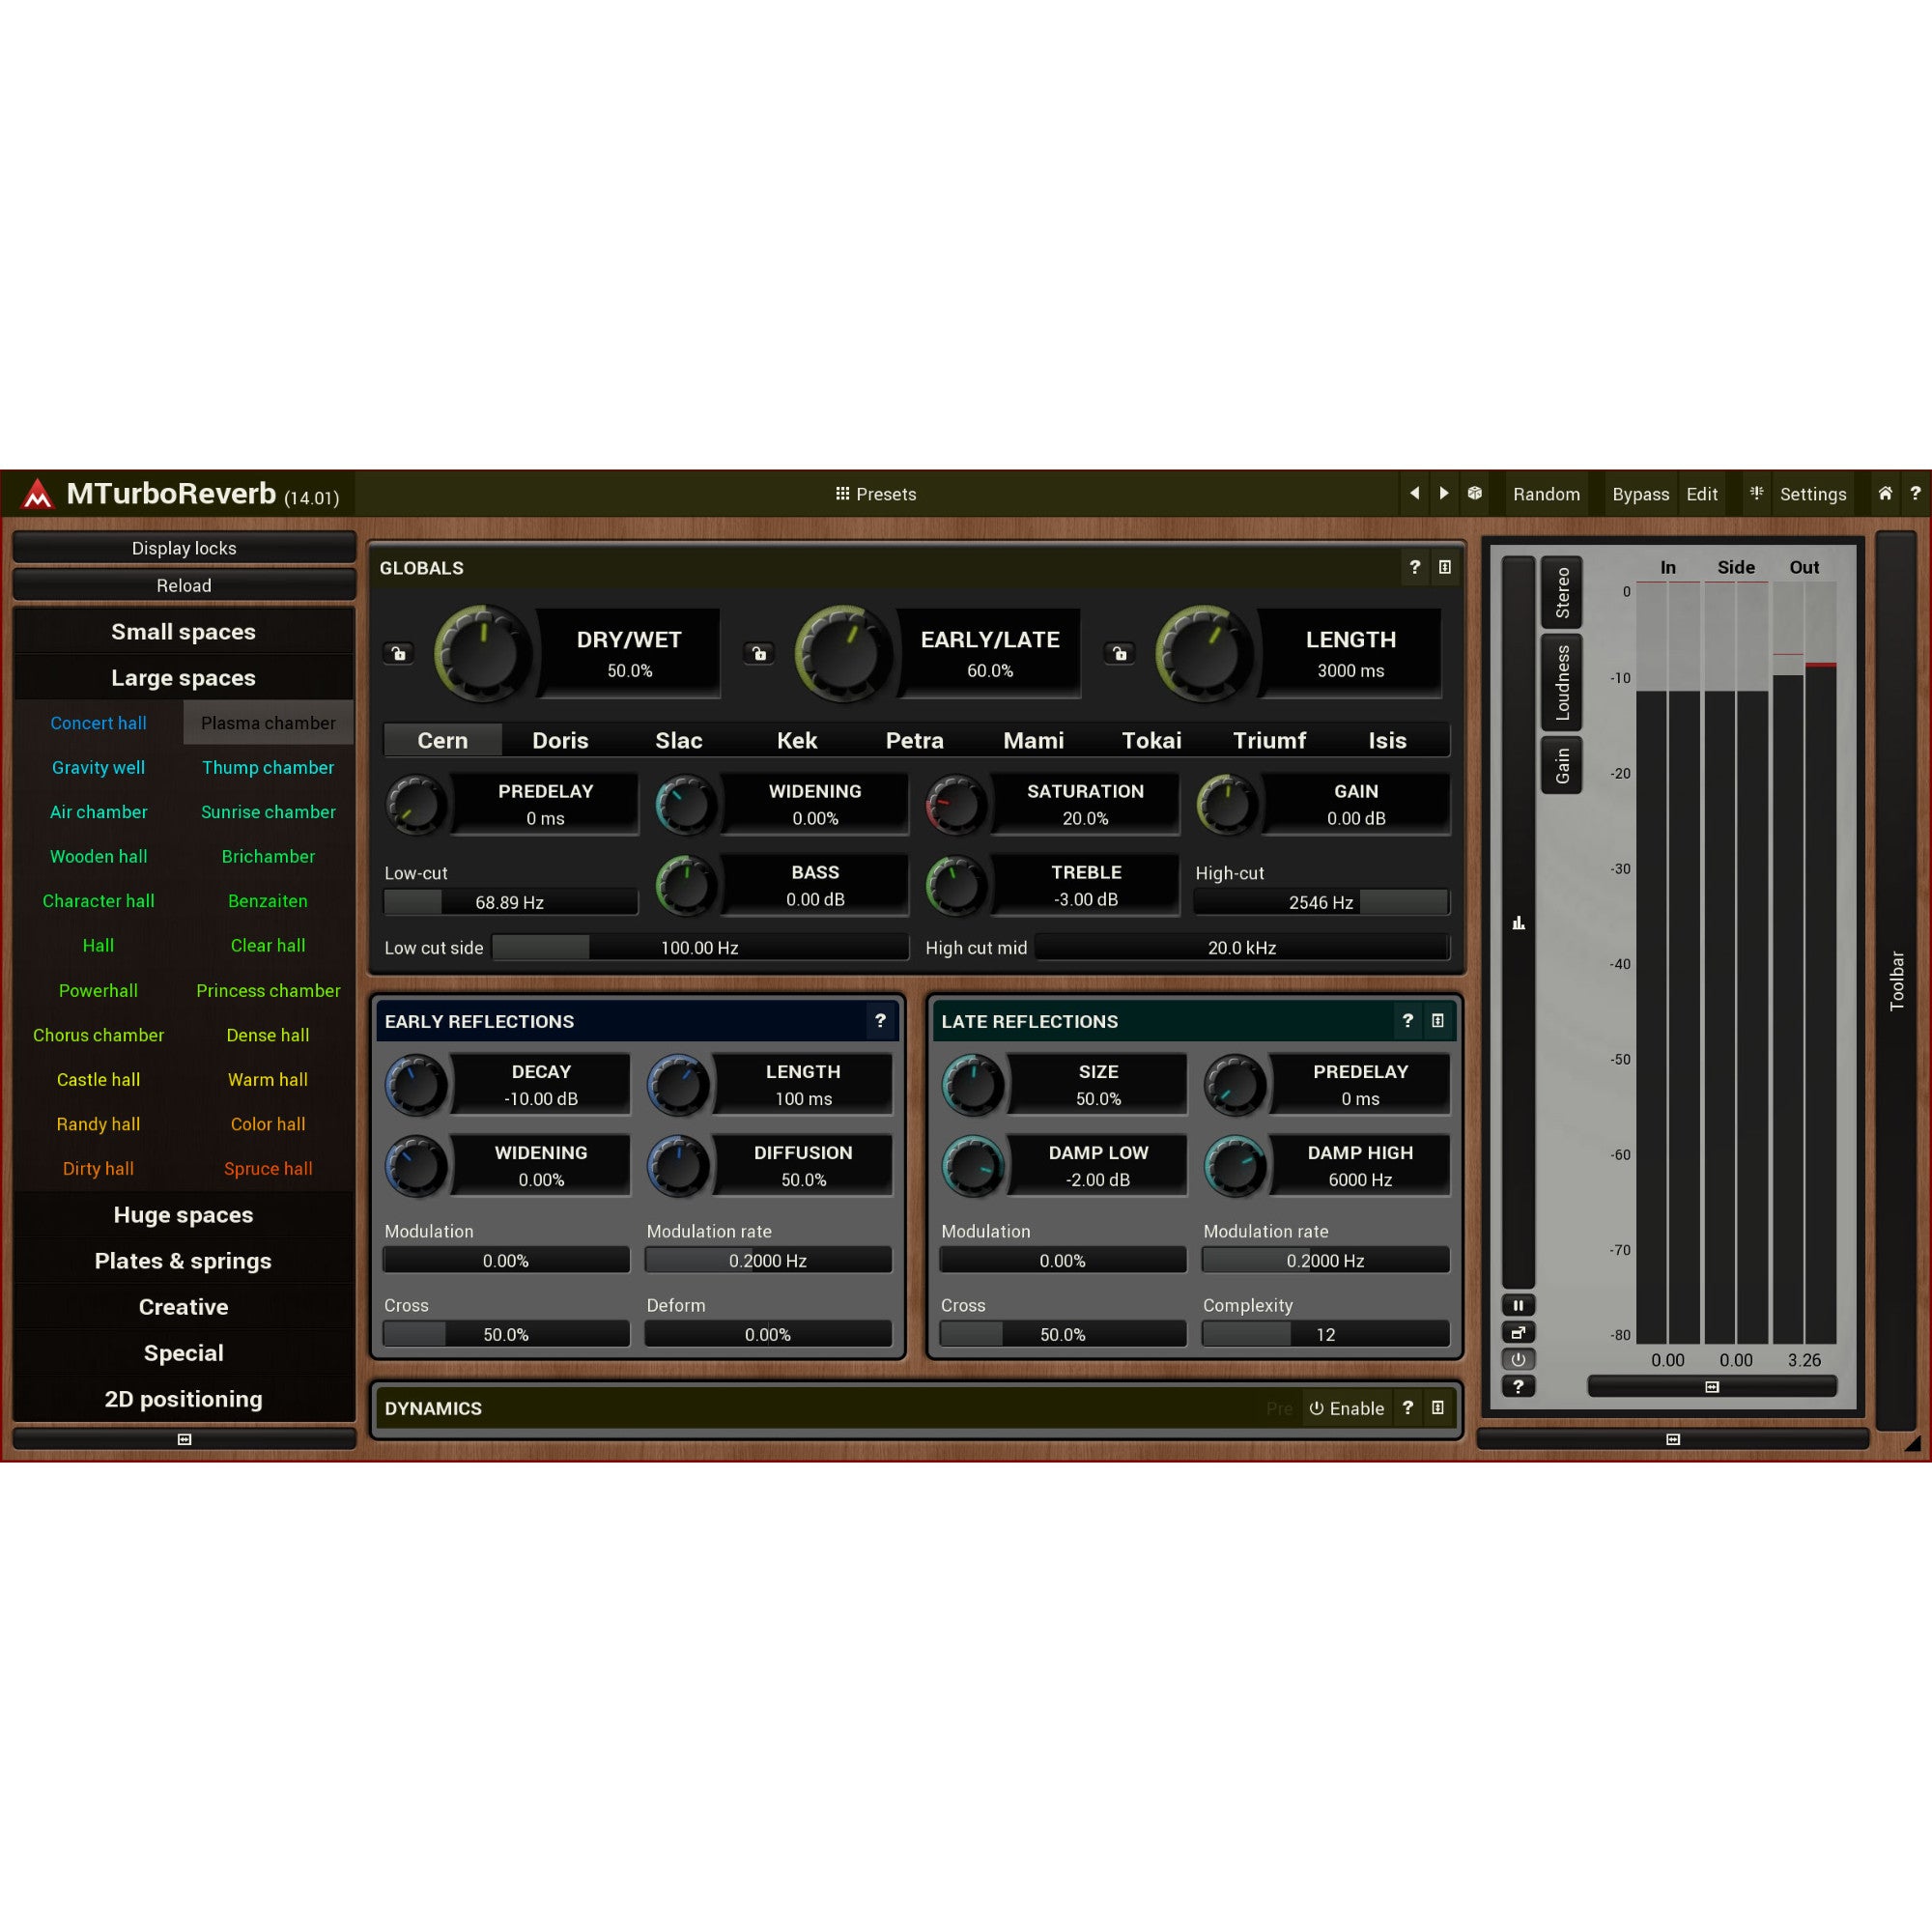1932x1932 pixels.
Task: Pause the meter display
Action: click(1518, 1305)
